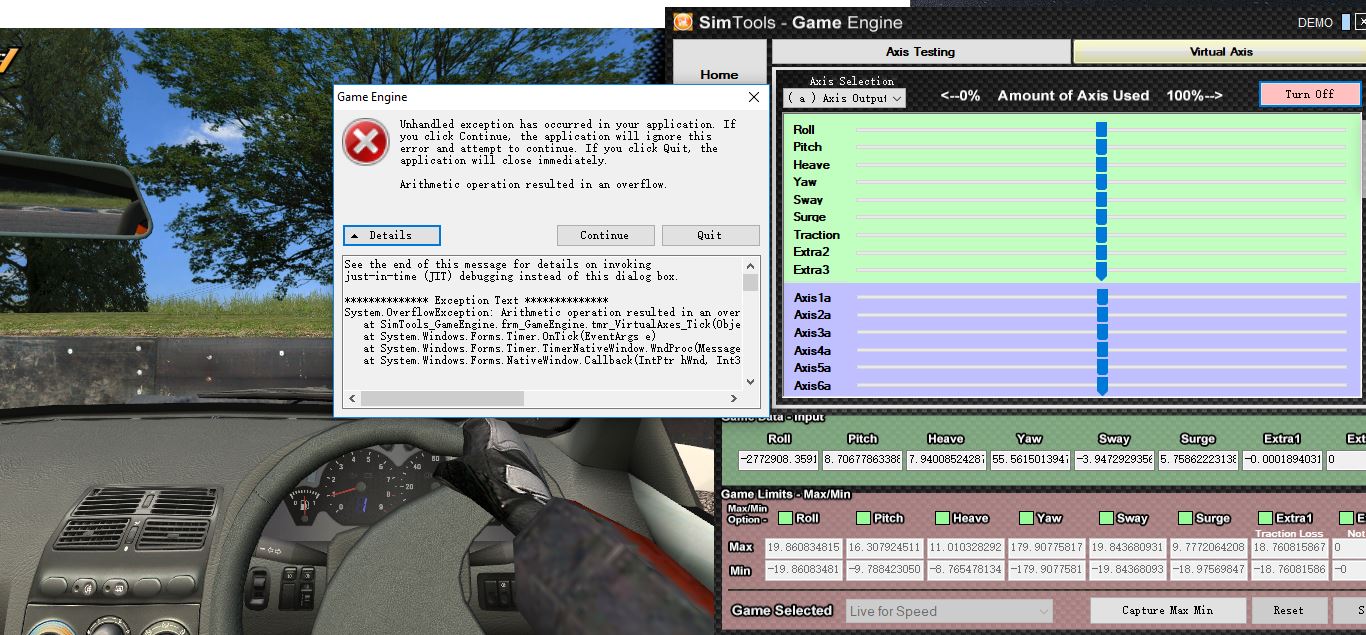Click the Surge Max limit field 9.7772064208
Image resolution: width=1366 pixels, height=635 pixels.
pos(1208,548)
